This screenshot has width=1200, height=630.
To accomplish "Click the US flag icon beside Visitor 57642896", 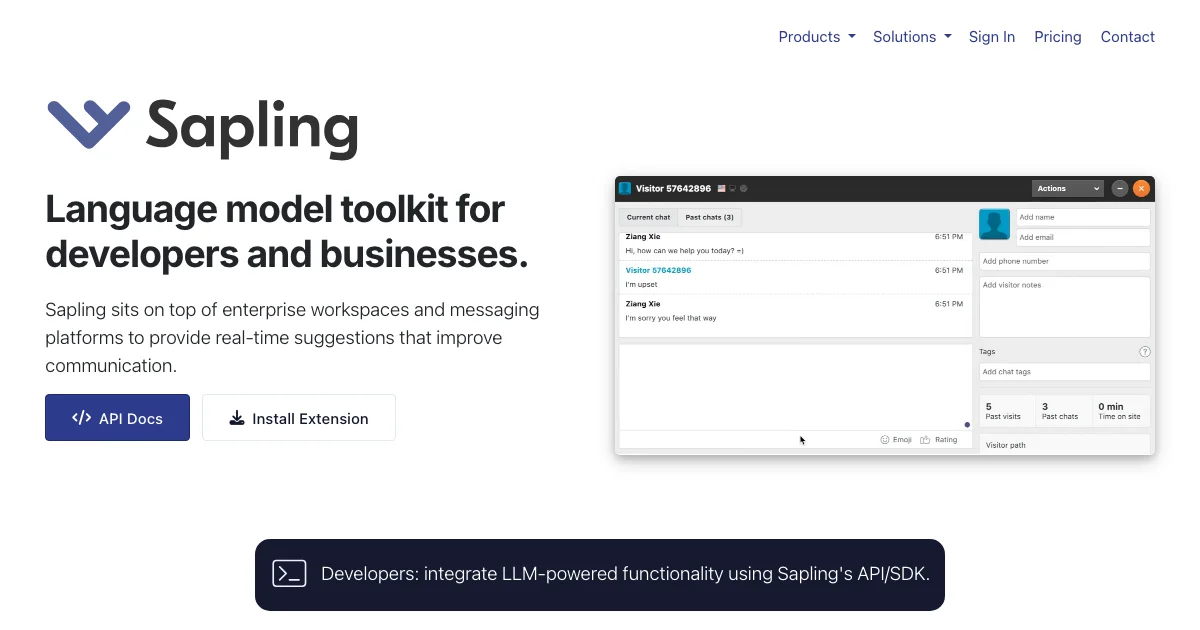I will coord(721,188).
